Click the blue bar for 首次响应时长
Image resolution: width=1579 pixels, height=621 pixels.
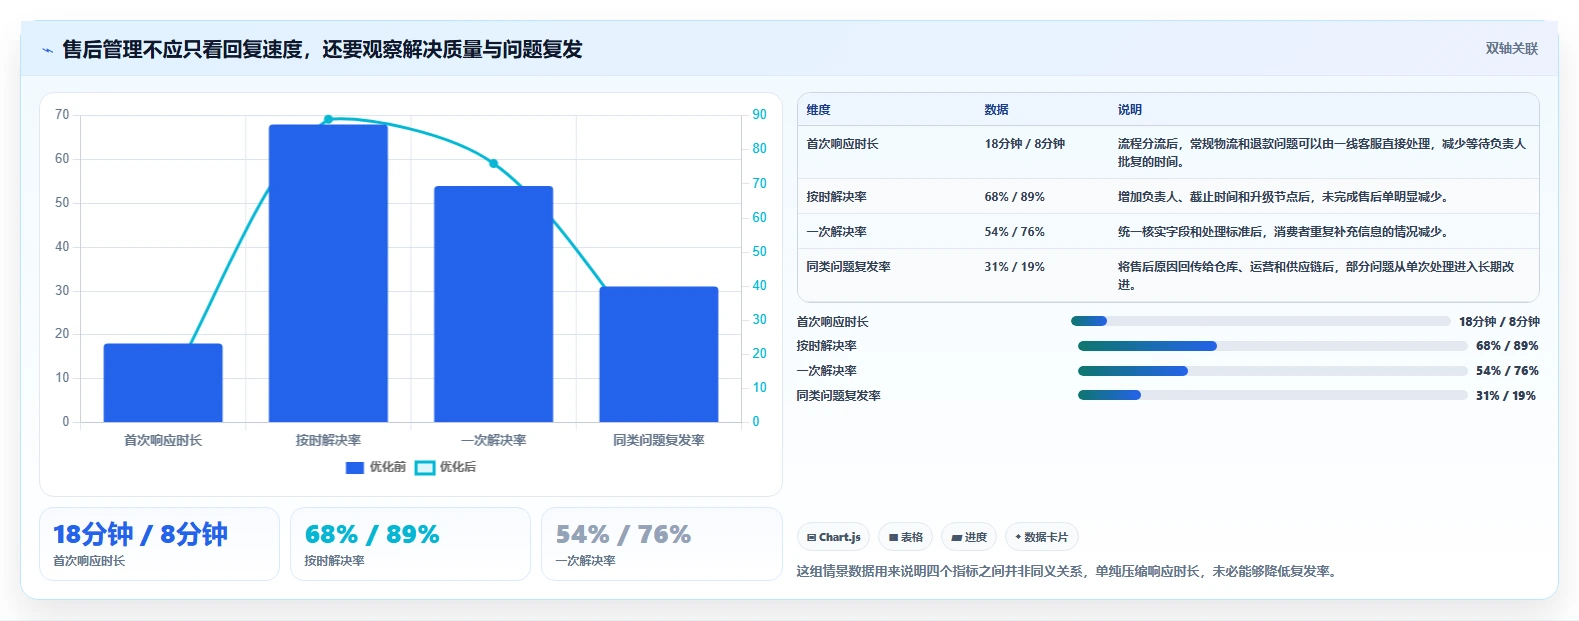pyautogui.click(x=163, y=383)
